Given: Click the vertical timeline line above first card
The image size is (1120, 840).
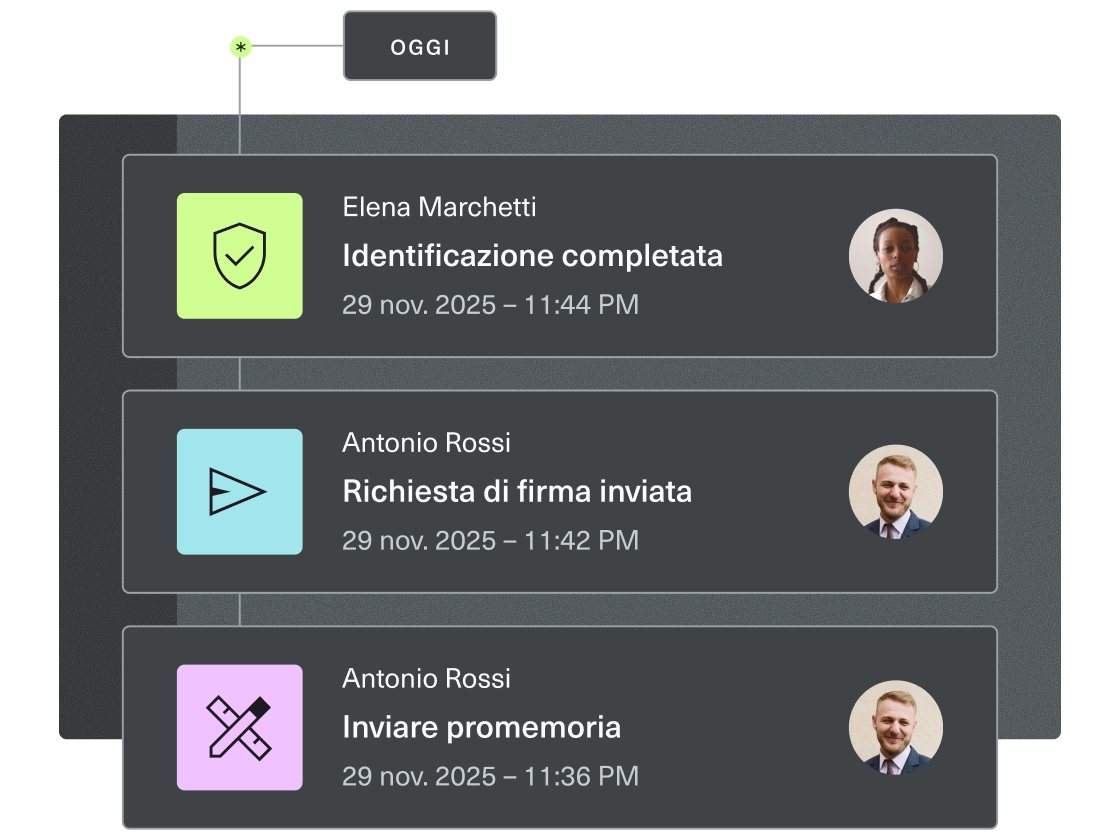Looking at the screenshot, I should [x=240, y=110].
